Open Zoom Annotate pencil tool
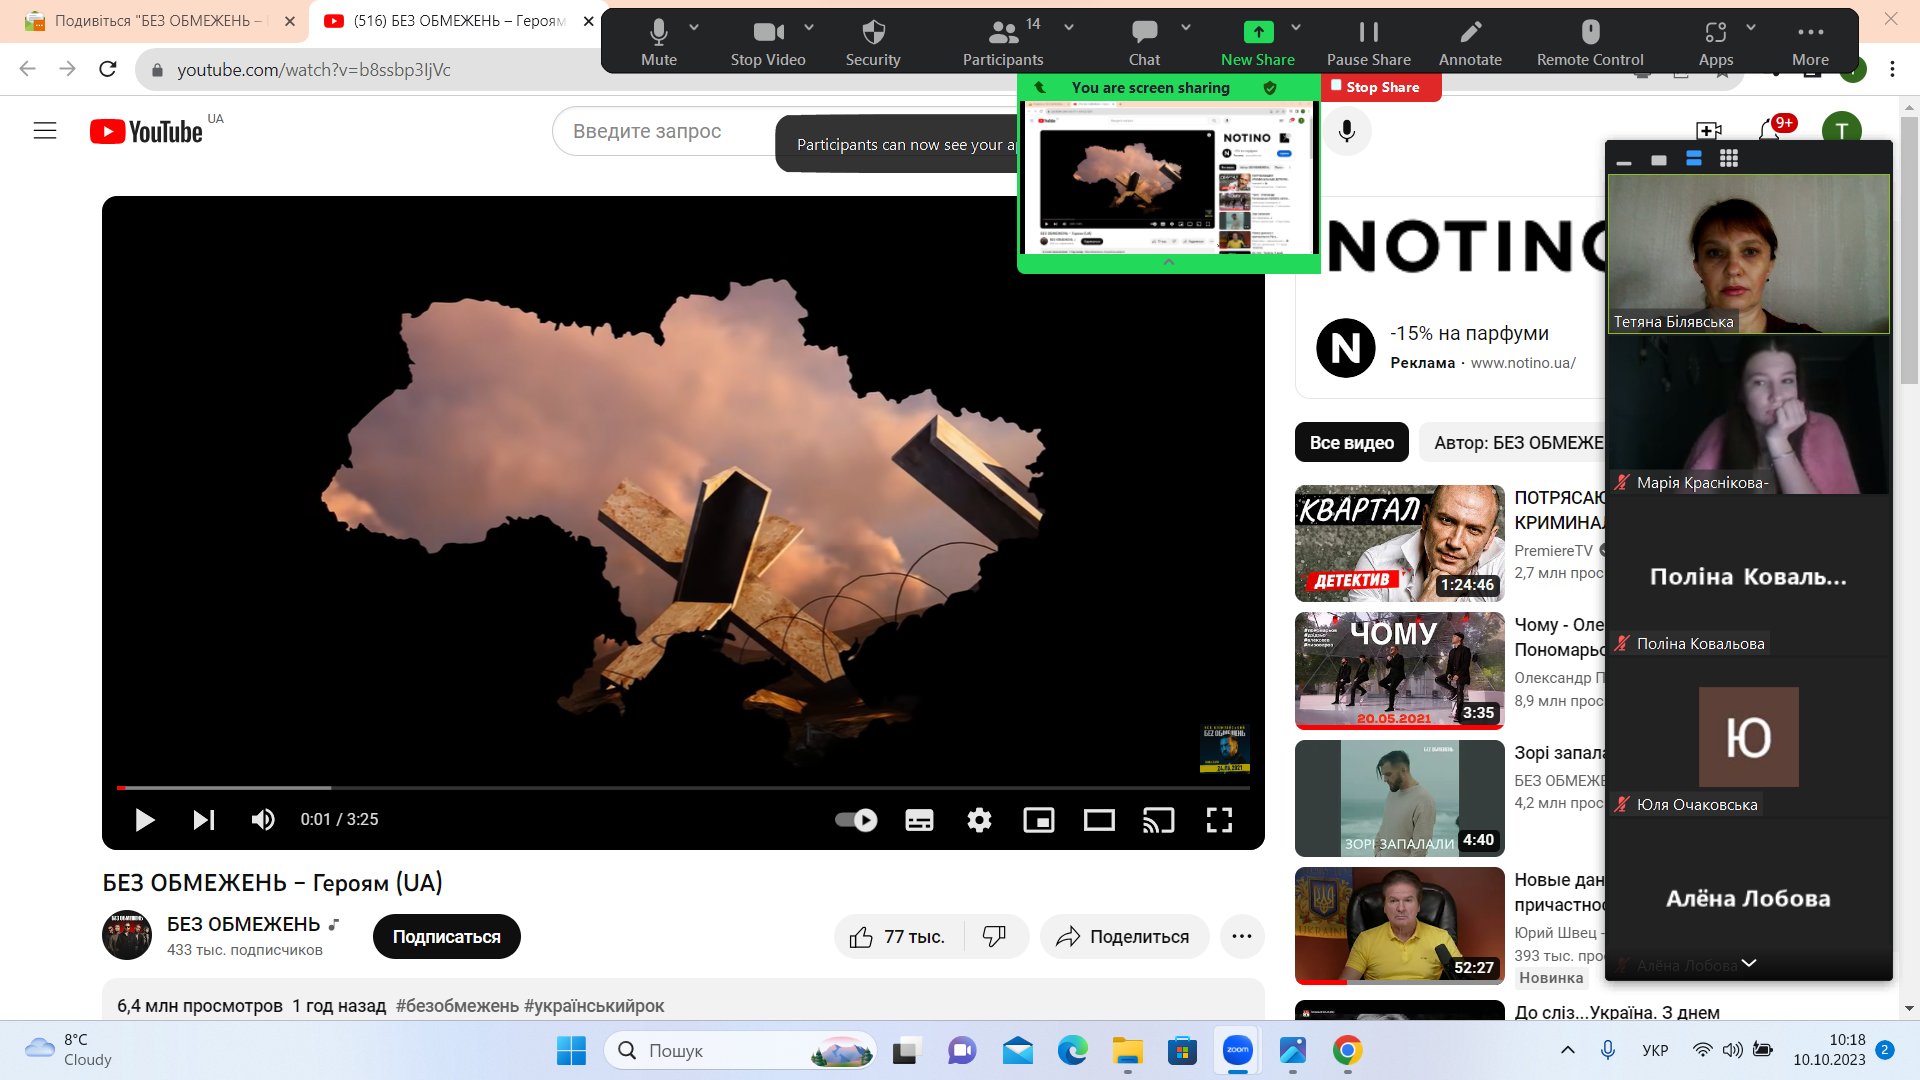 tap(1470, 43)
